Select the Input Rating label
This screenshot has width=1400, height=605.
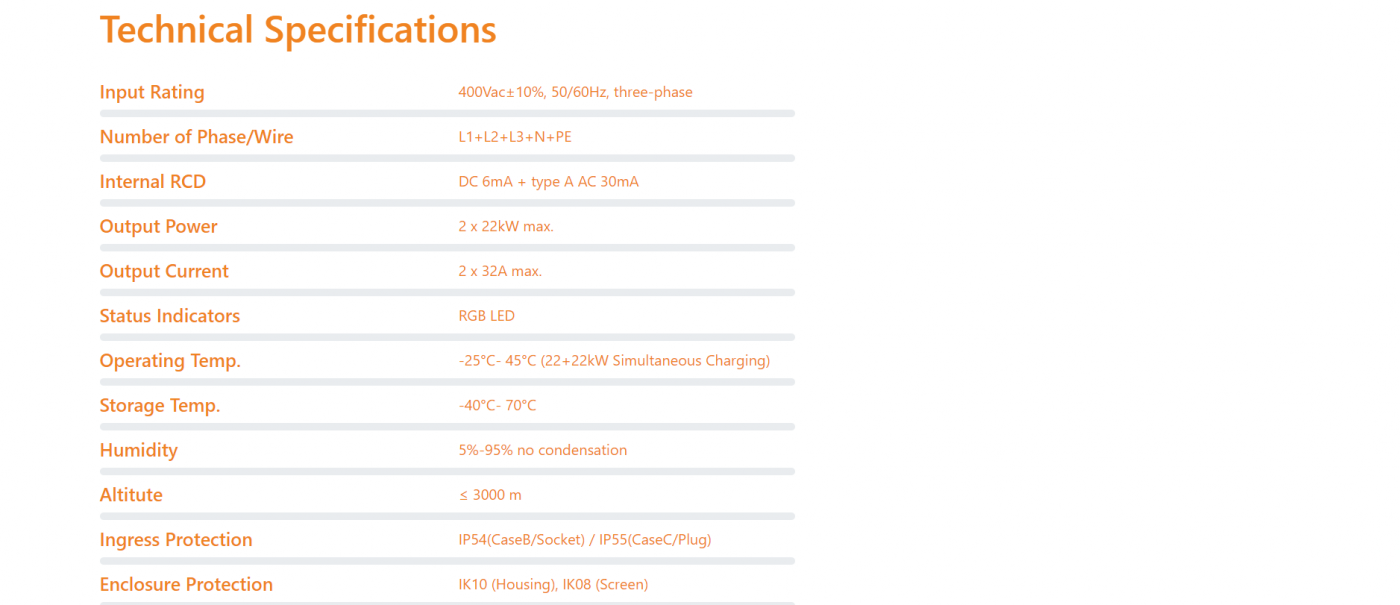point(152,92)
